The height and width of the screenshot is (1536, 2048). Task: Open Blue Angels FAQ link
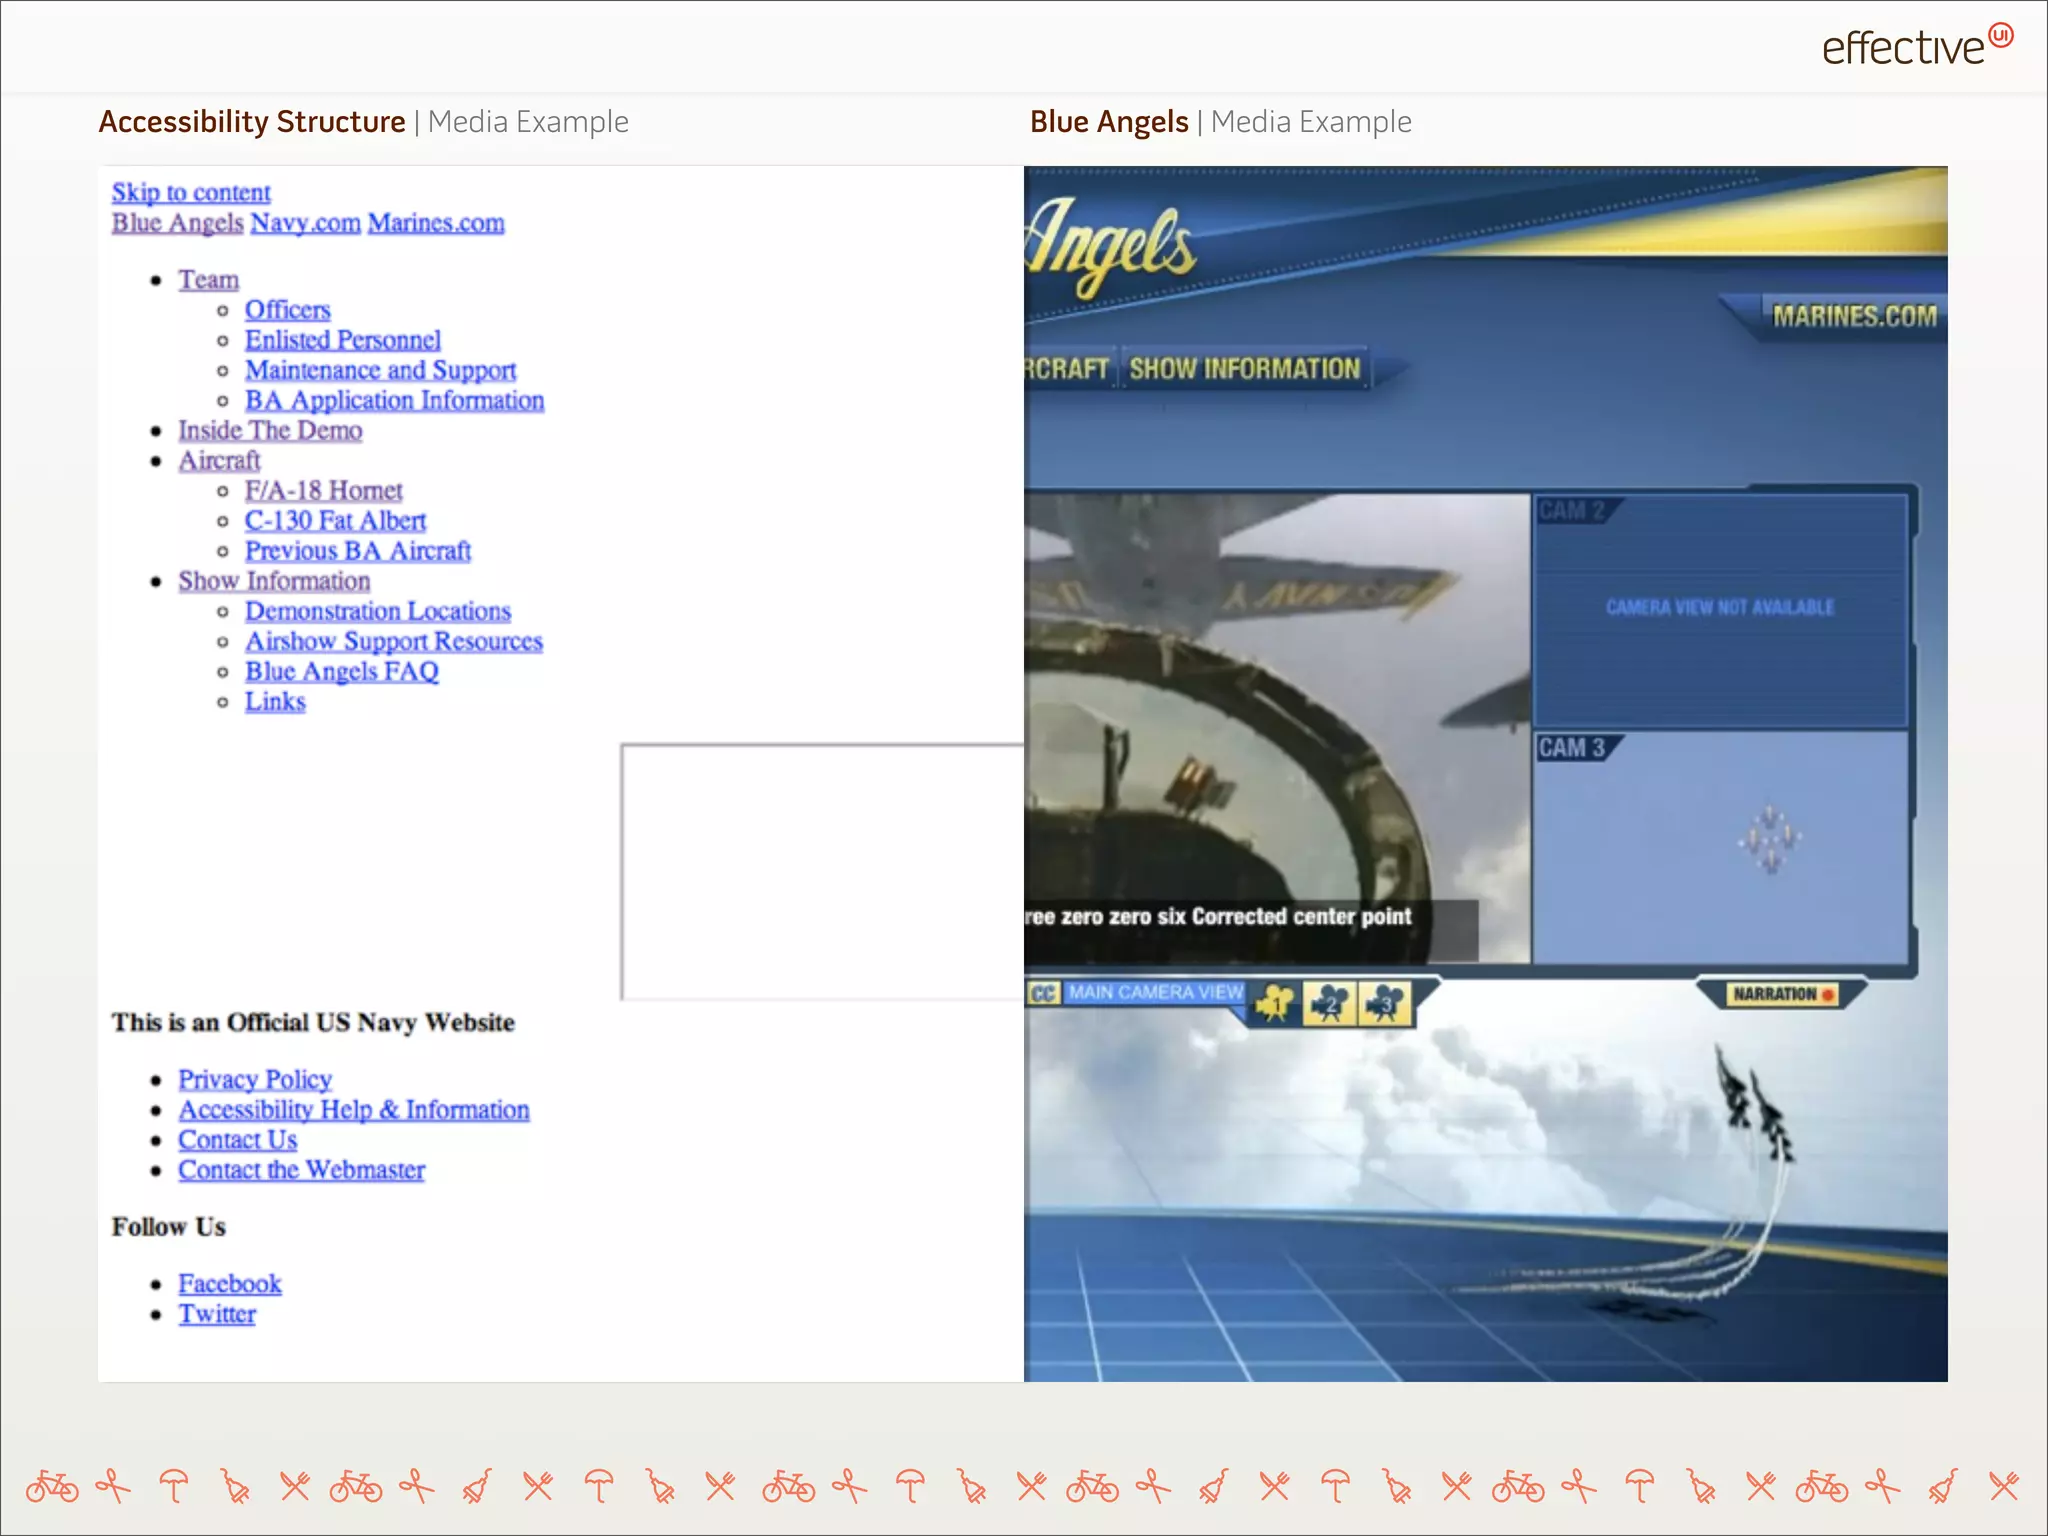pos(342,671)
